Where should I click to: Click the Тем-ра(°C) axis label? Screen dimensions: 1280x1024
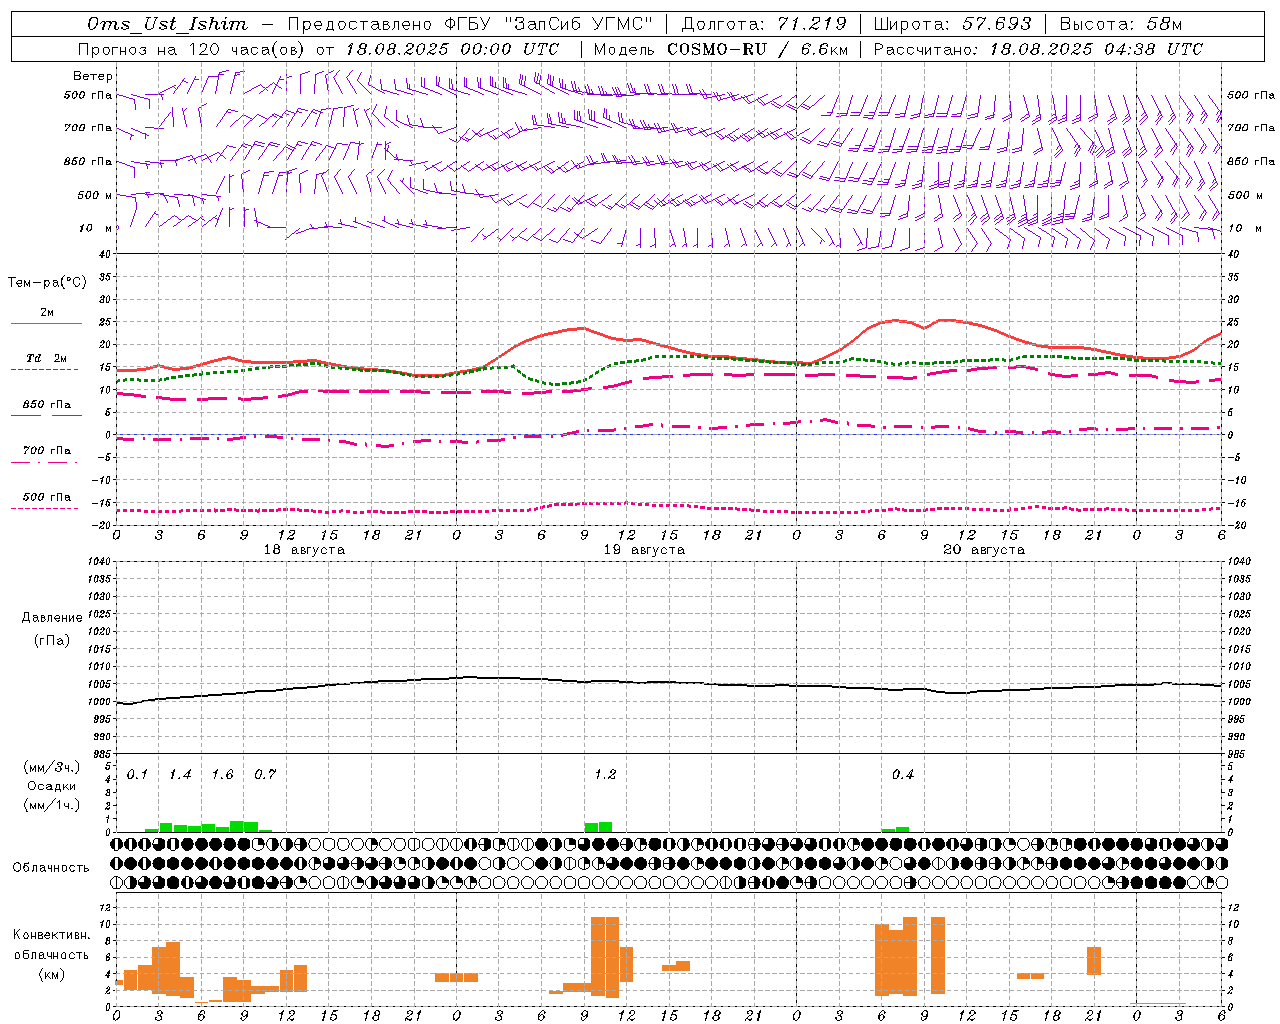[47, 283]
